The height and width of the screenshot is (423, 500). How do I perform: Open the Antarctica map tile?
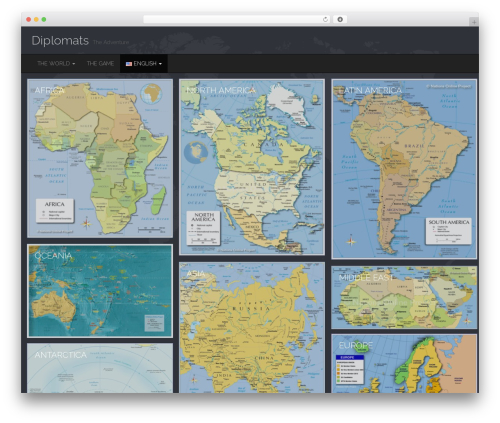pyautogui.click(x=100, y=368)
